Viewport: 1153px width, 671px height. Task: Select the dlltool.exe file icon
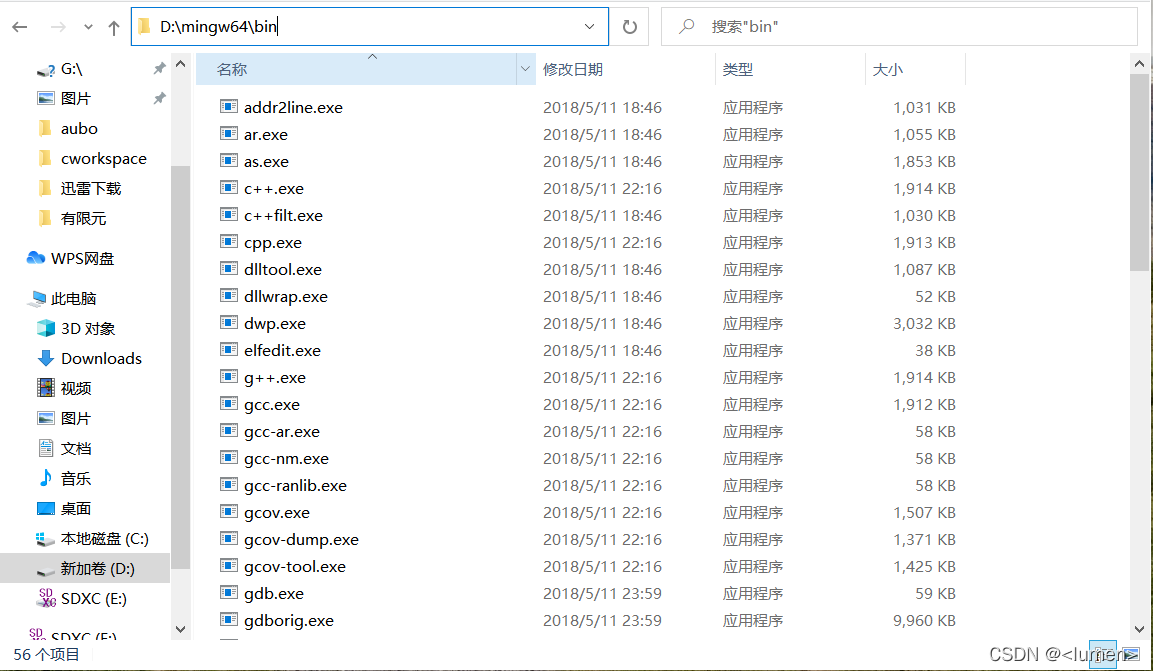pyautogui.click(x=229, y=269)
